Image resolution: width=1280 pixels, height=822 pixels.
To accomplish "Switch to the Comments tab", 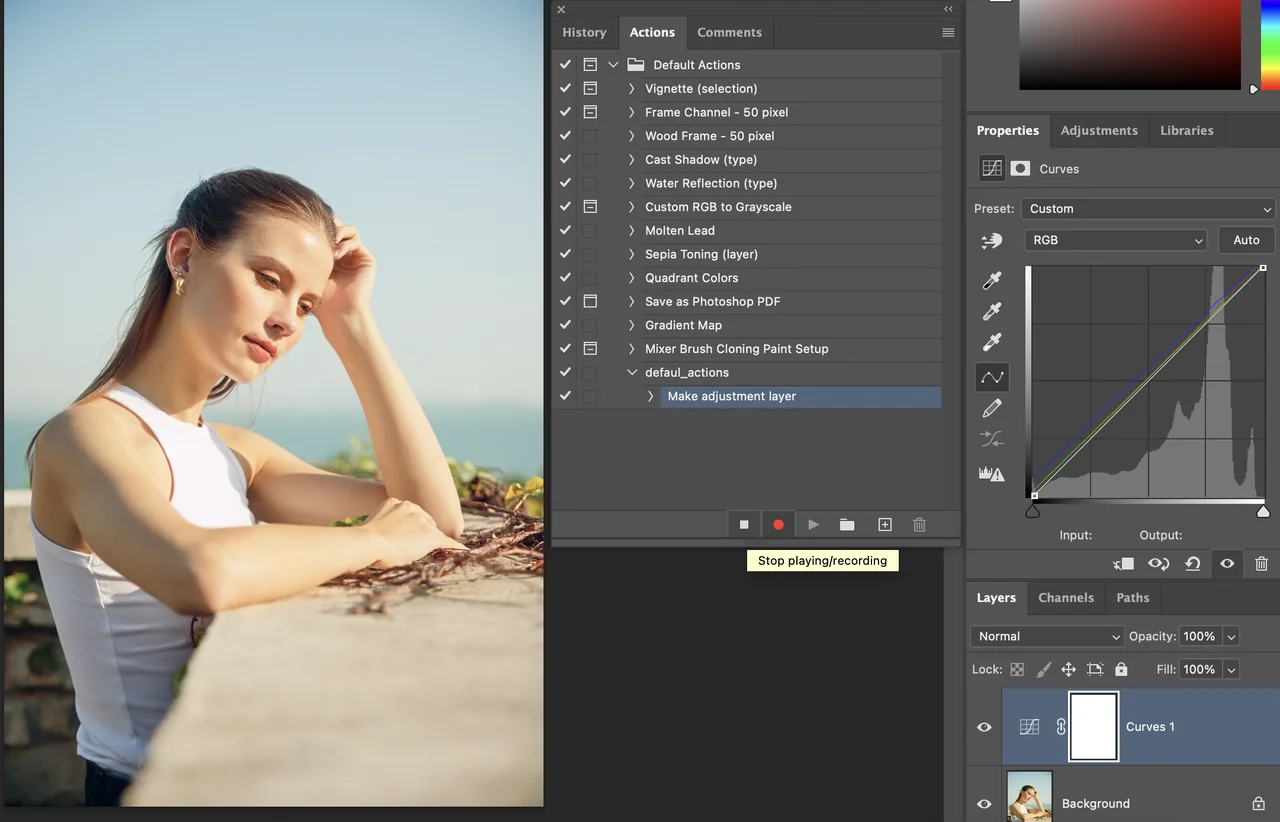I will 729,32.
